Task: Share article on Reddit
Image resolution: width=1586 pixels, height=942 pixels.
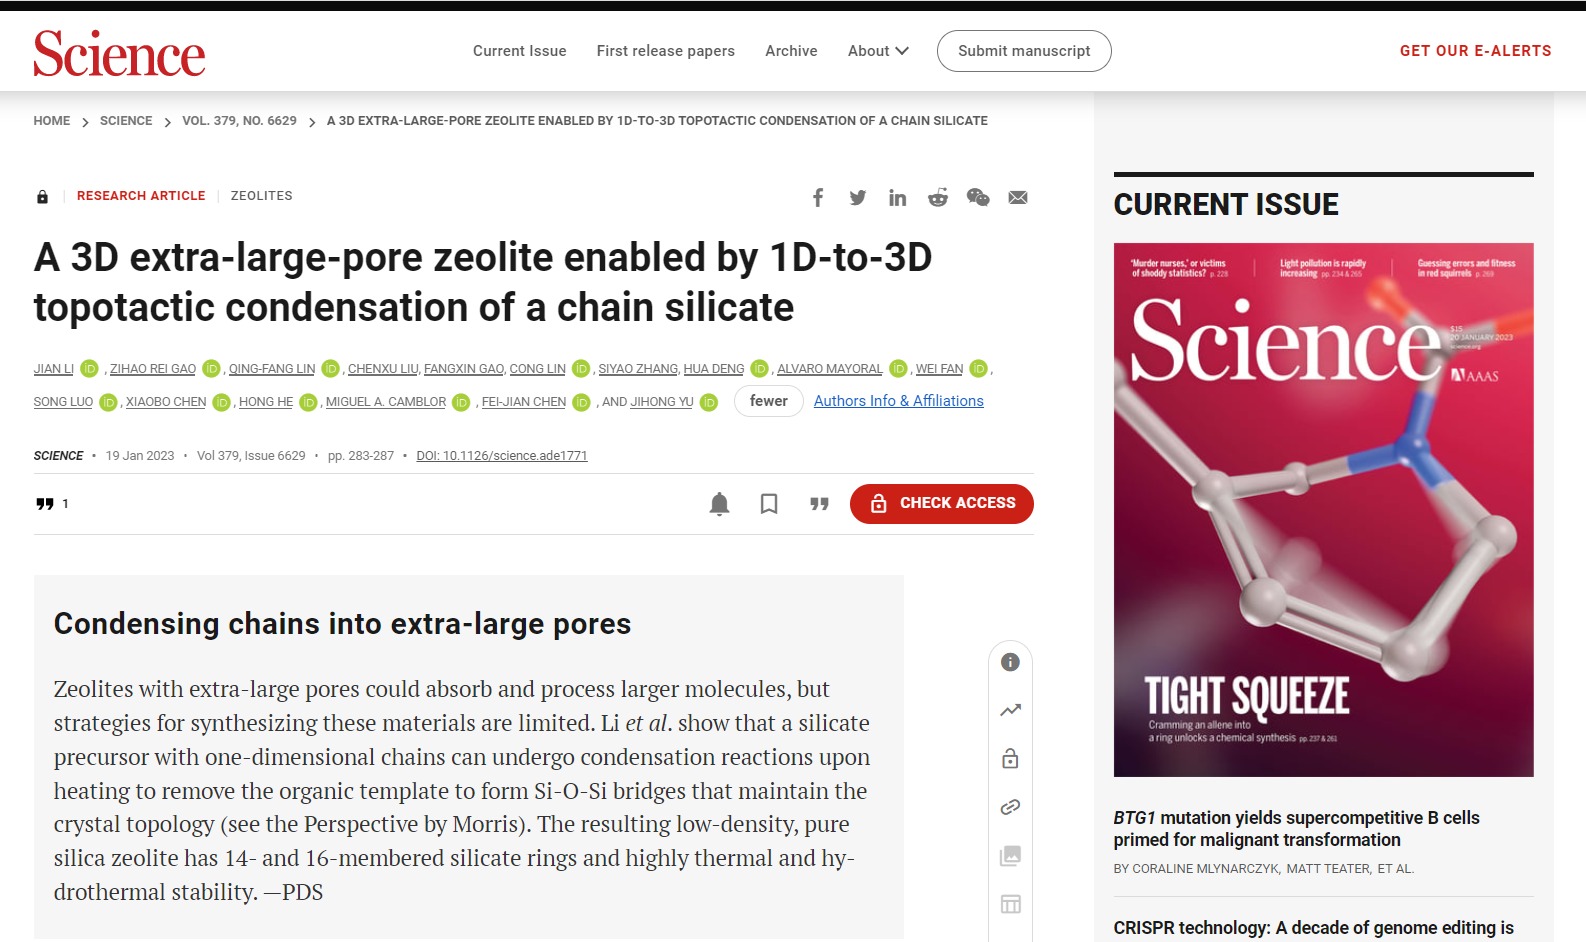Action: [x=938, y=197]
